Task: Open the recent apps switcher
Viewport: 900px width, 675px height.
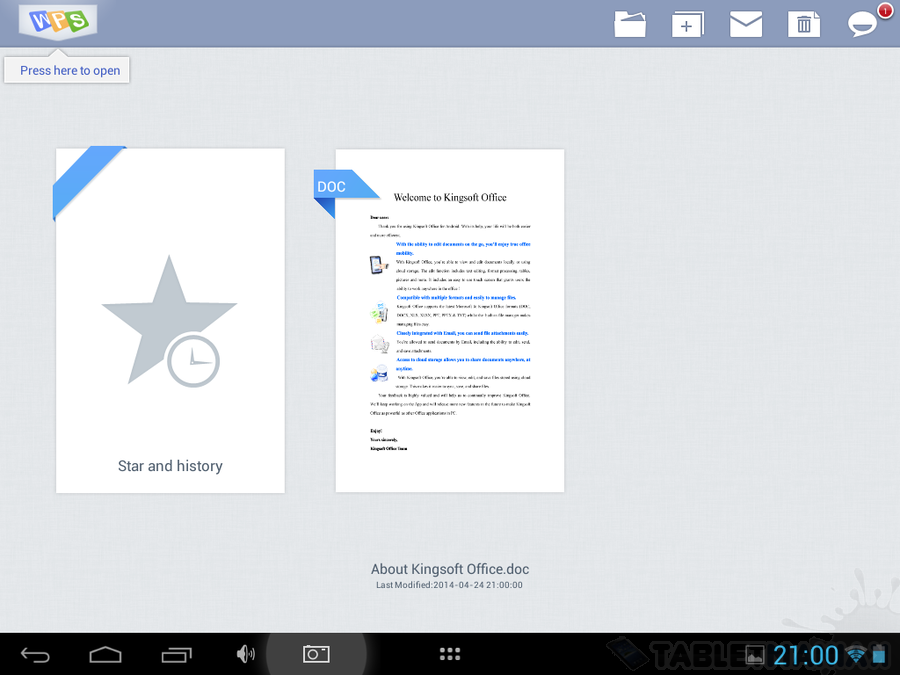Action: tap(176, 654)
